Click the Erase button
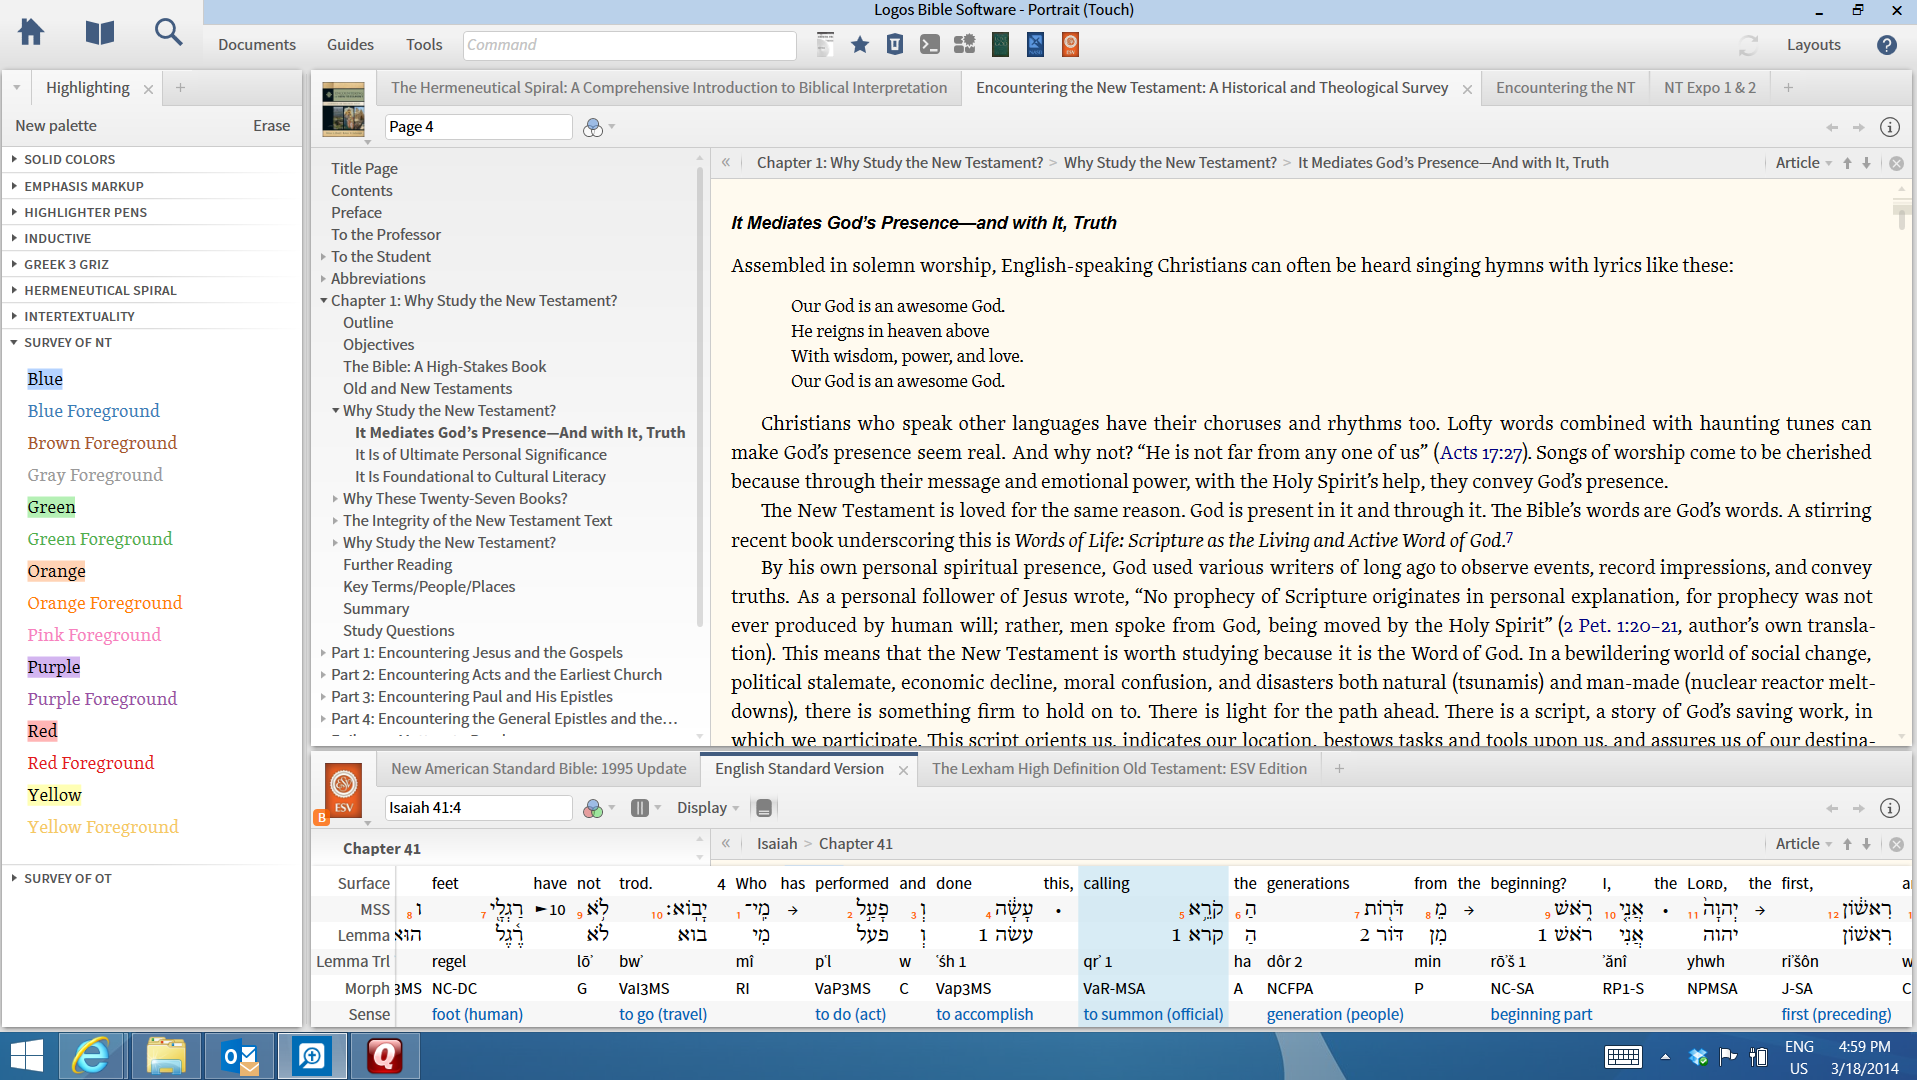Viewport: 1917px width, 1080px height. [x=271, y=126]
